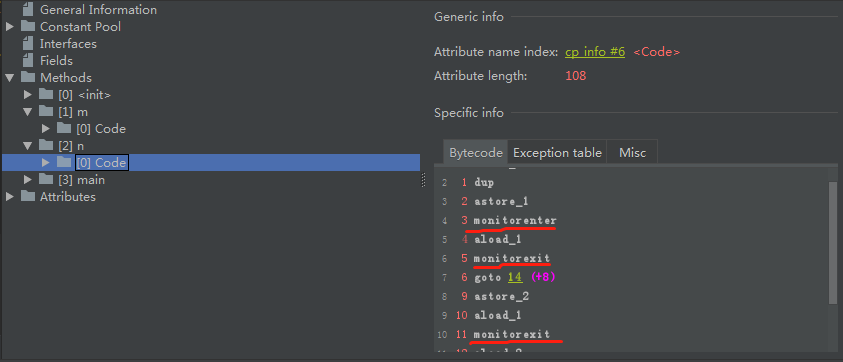843x362 pixels.
Task: Click the astore_2 instruction line
Action: [501, 296]
